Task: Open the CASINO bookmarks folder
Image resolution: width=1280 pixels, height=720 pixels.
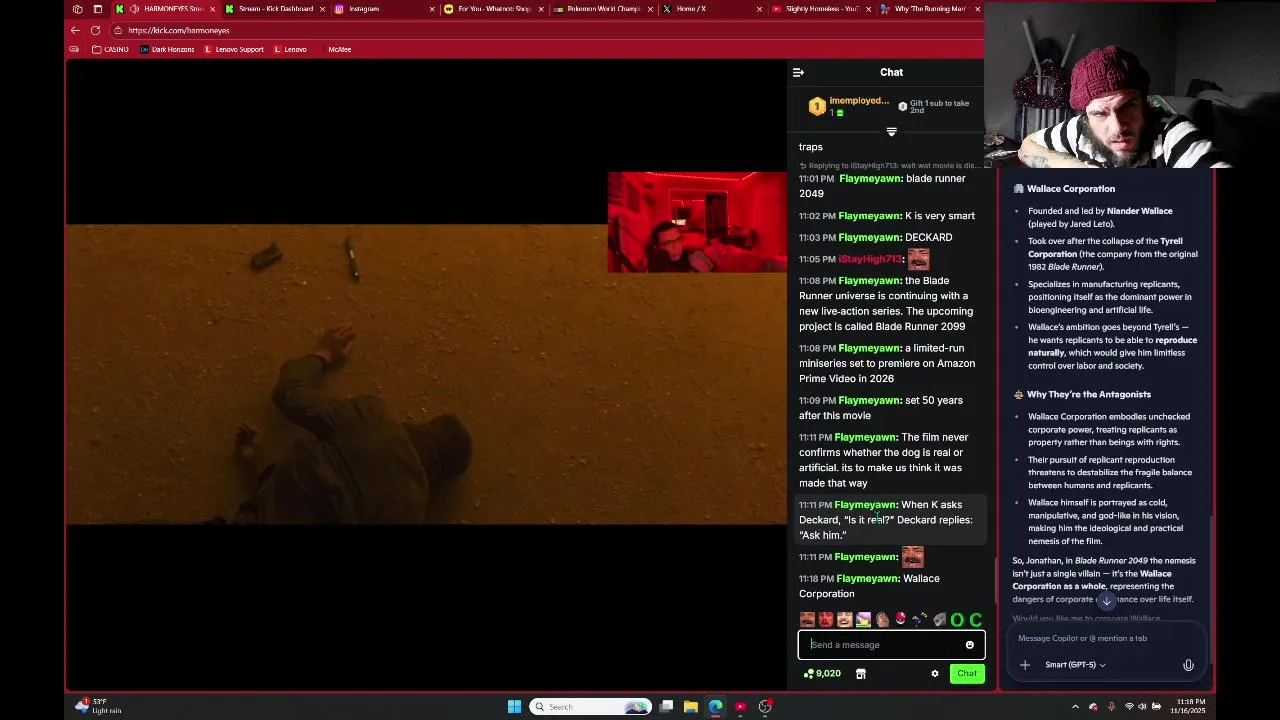Action: click(110, 49)
